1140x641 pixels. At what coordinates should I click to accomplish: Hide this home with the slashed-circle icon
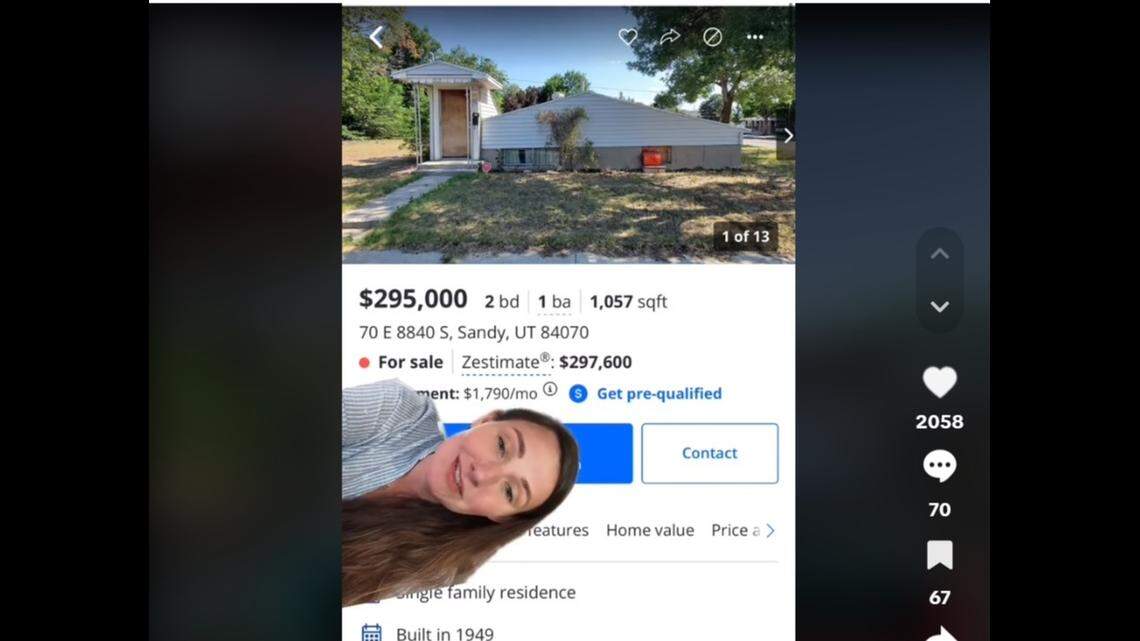coord(712,36)
